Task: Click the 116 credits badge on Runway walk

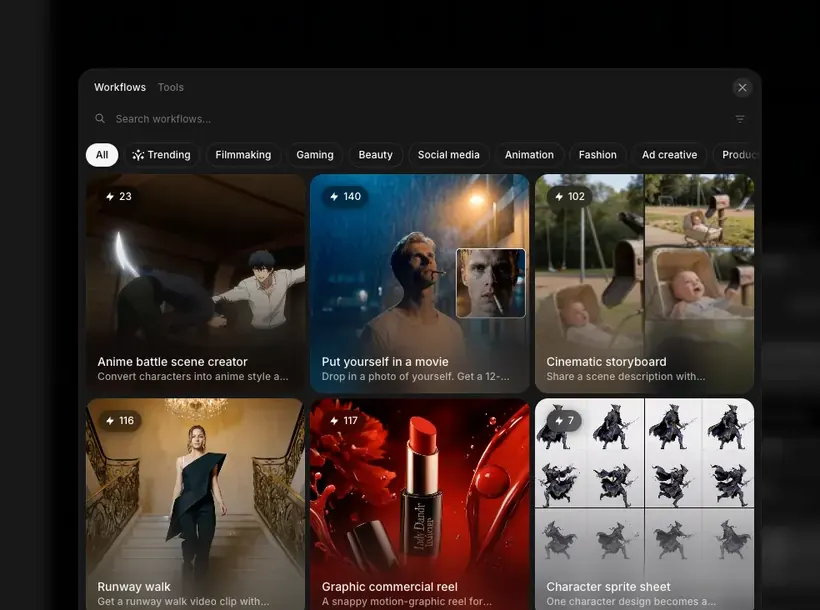Action: point(120,421)
